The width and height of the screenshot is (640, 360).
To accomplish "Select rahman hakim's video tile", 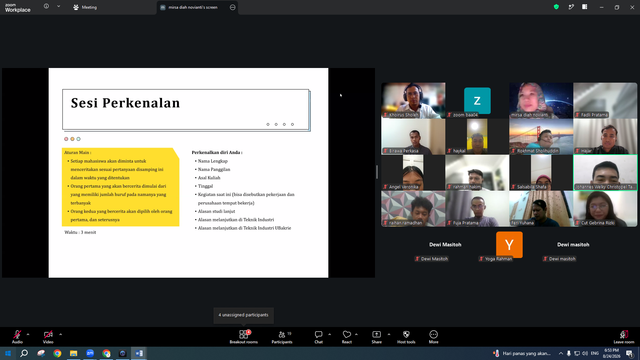I will 477,172.
